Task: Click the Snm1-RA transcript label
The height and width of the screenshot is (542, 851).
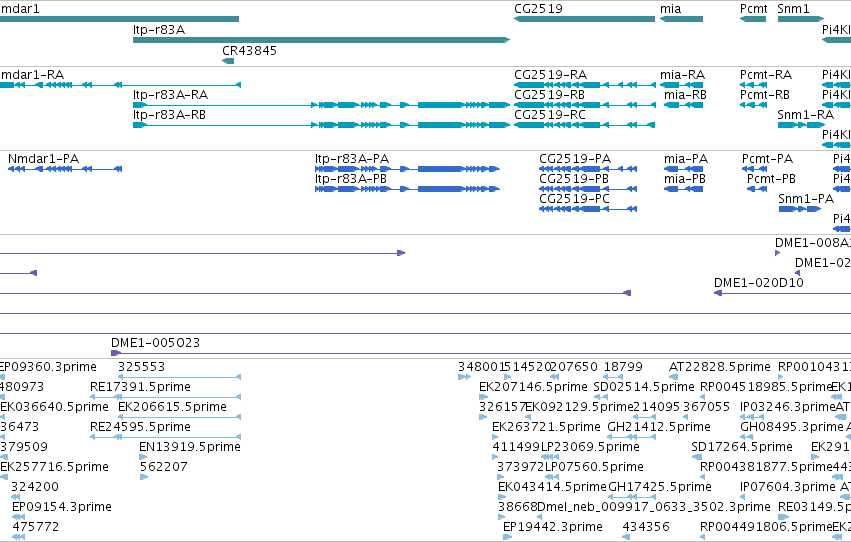Action: pos(805,115)
